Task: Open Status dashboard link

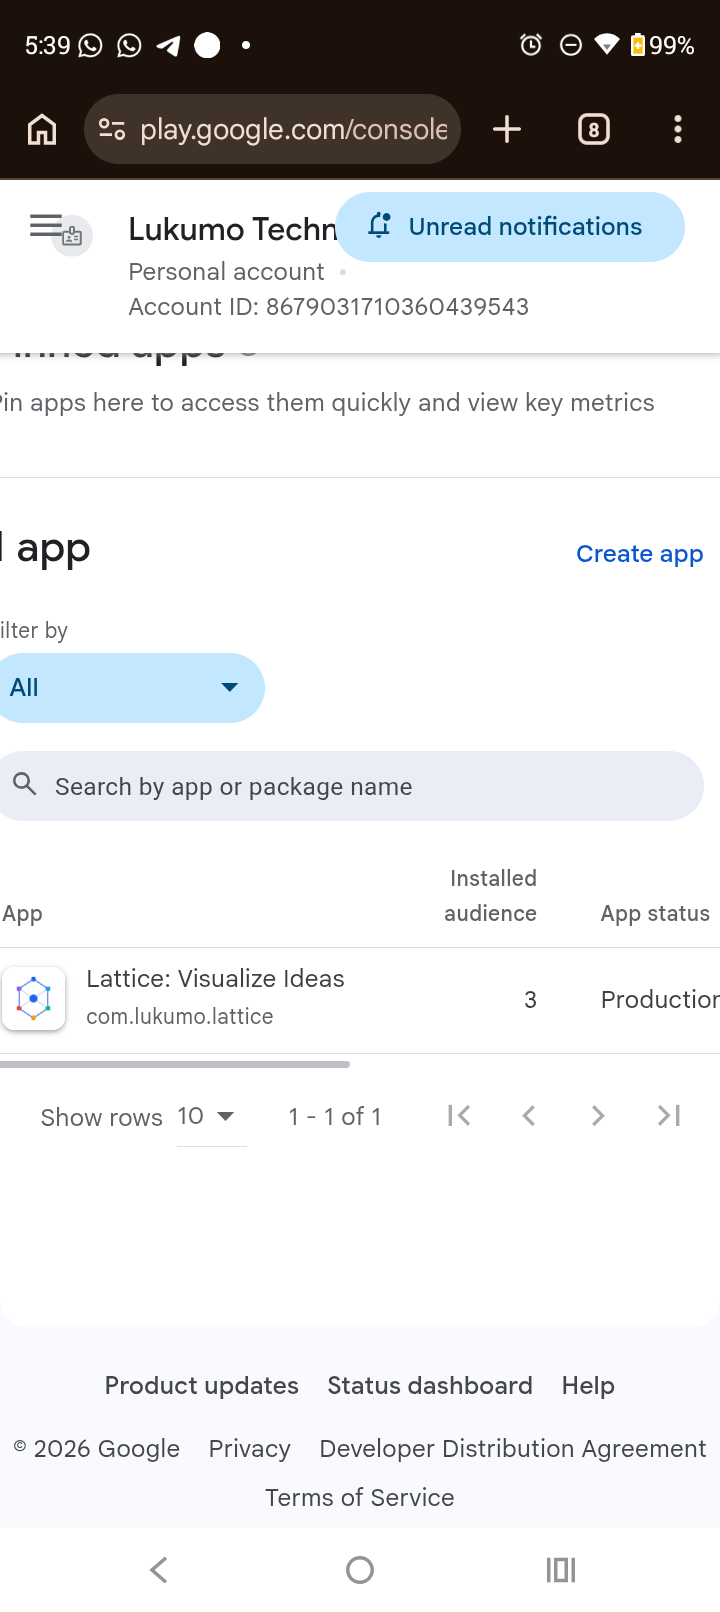Action: (430, 1385)
